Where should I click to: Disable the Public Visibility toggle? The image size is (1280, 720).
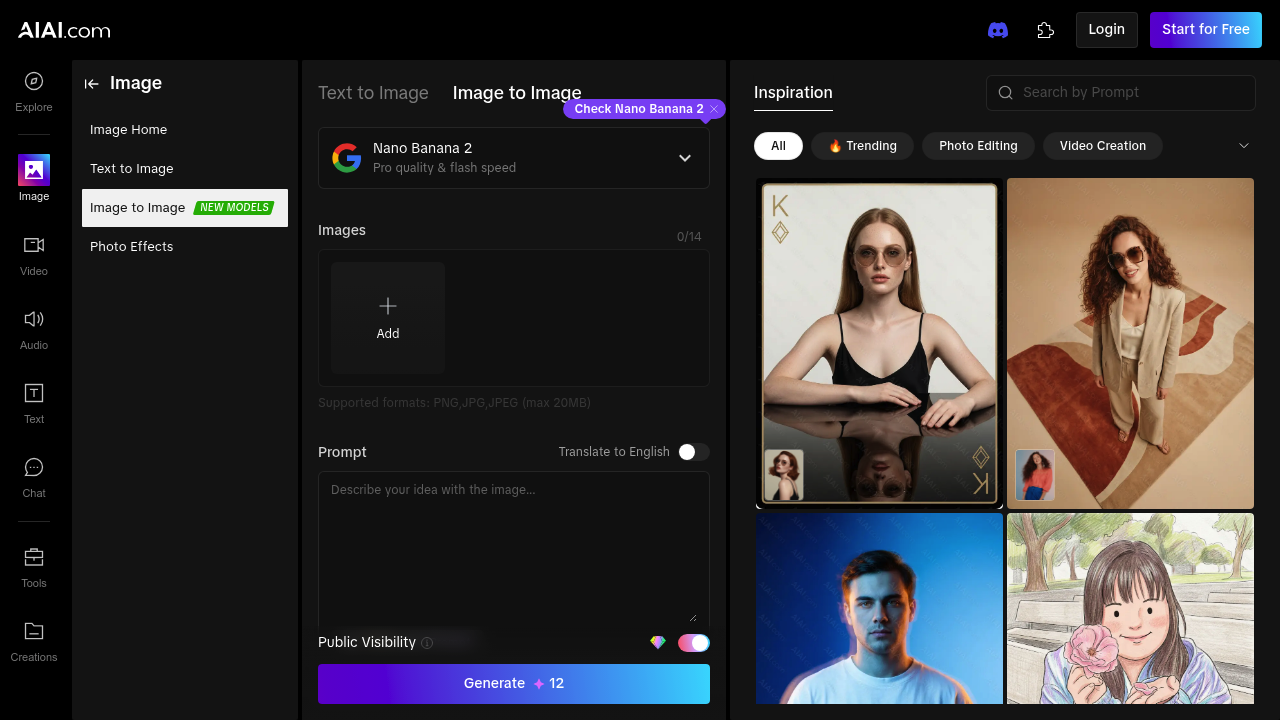[x=694, y=643]
